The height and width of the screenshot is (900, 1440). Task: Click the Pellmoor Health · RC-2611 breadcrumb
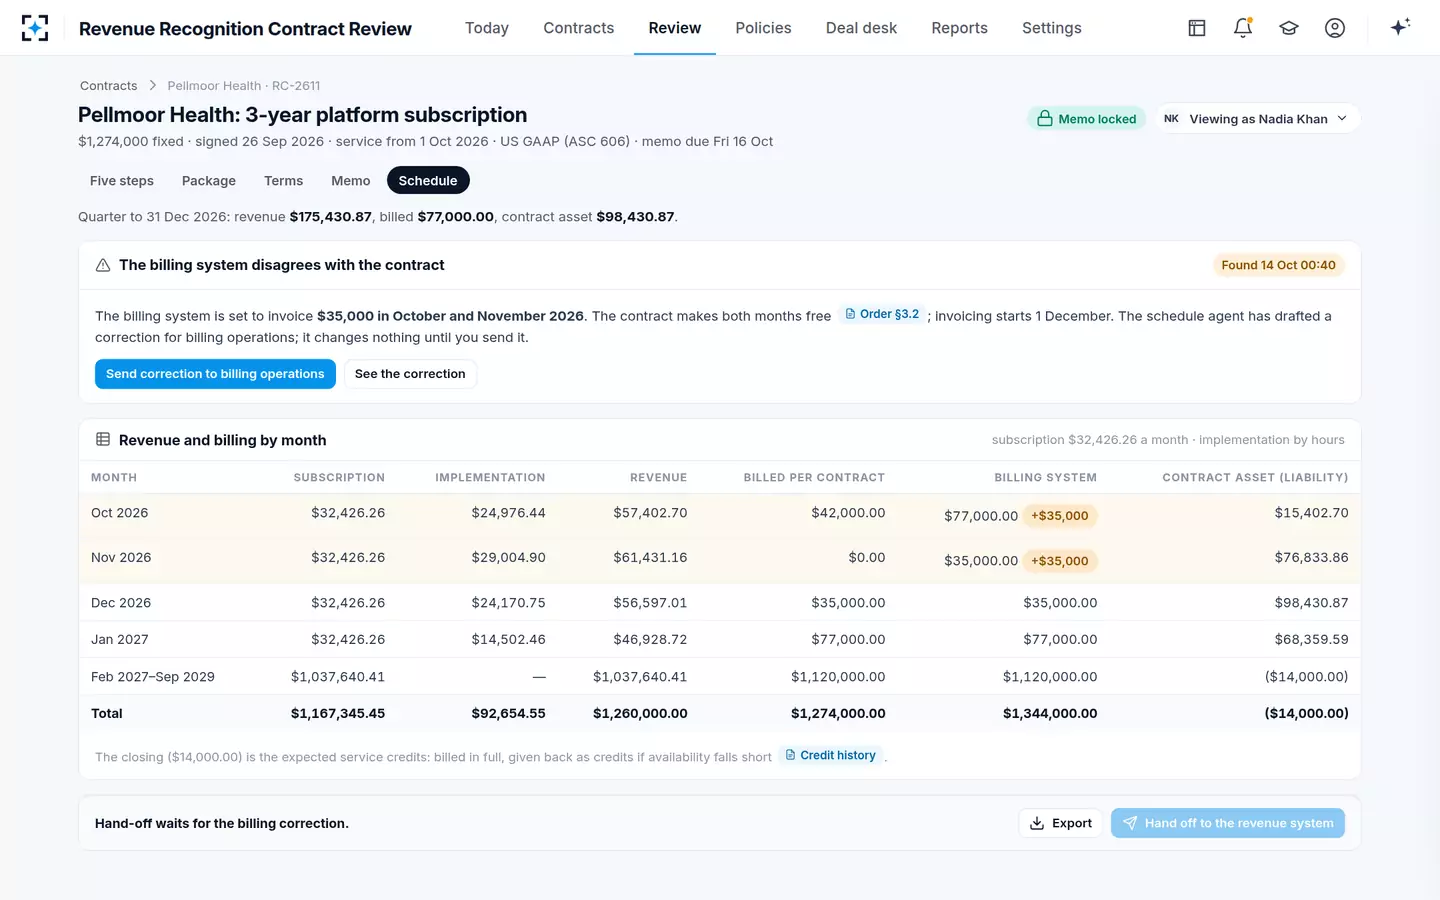coord(244,86)
